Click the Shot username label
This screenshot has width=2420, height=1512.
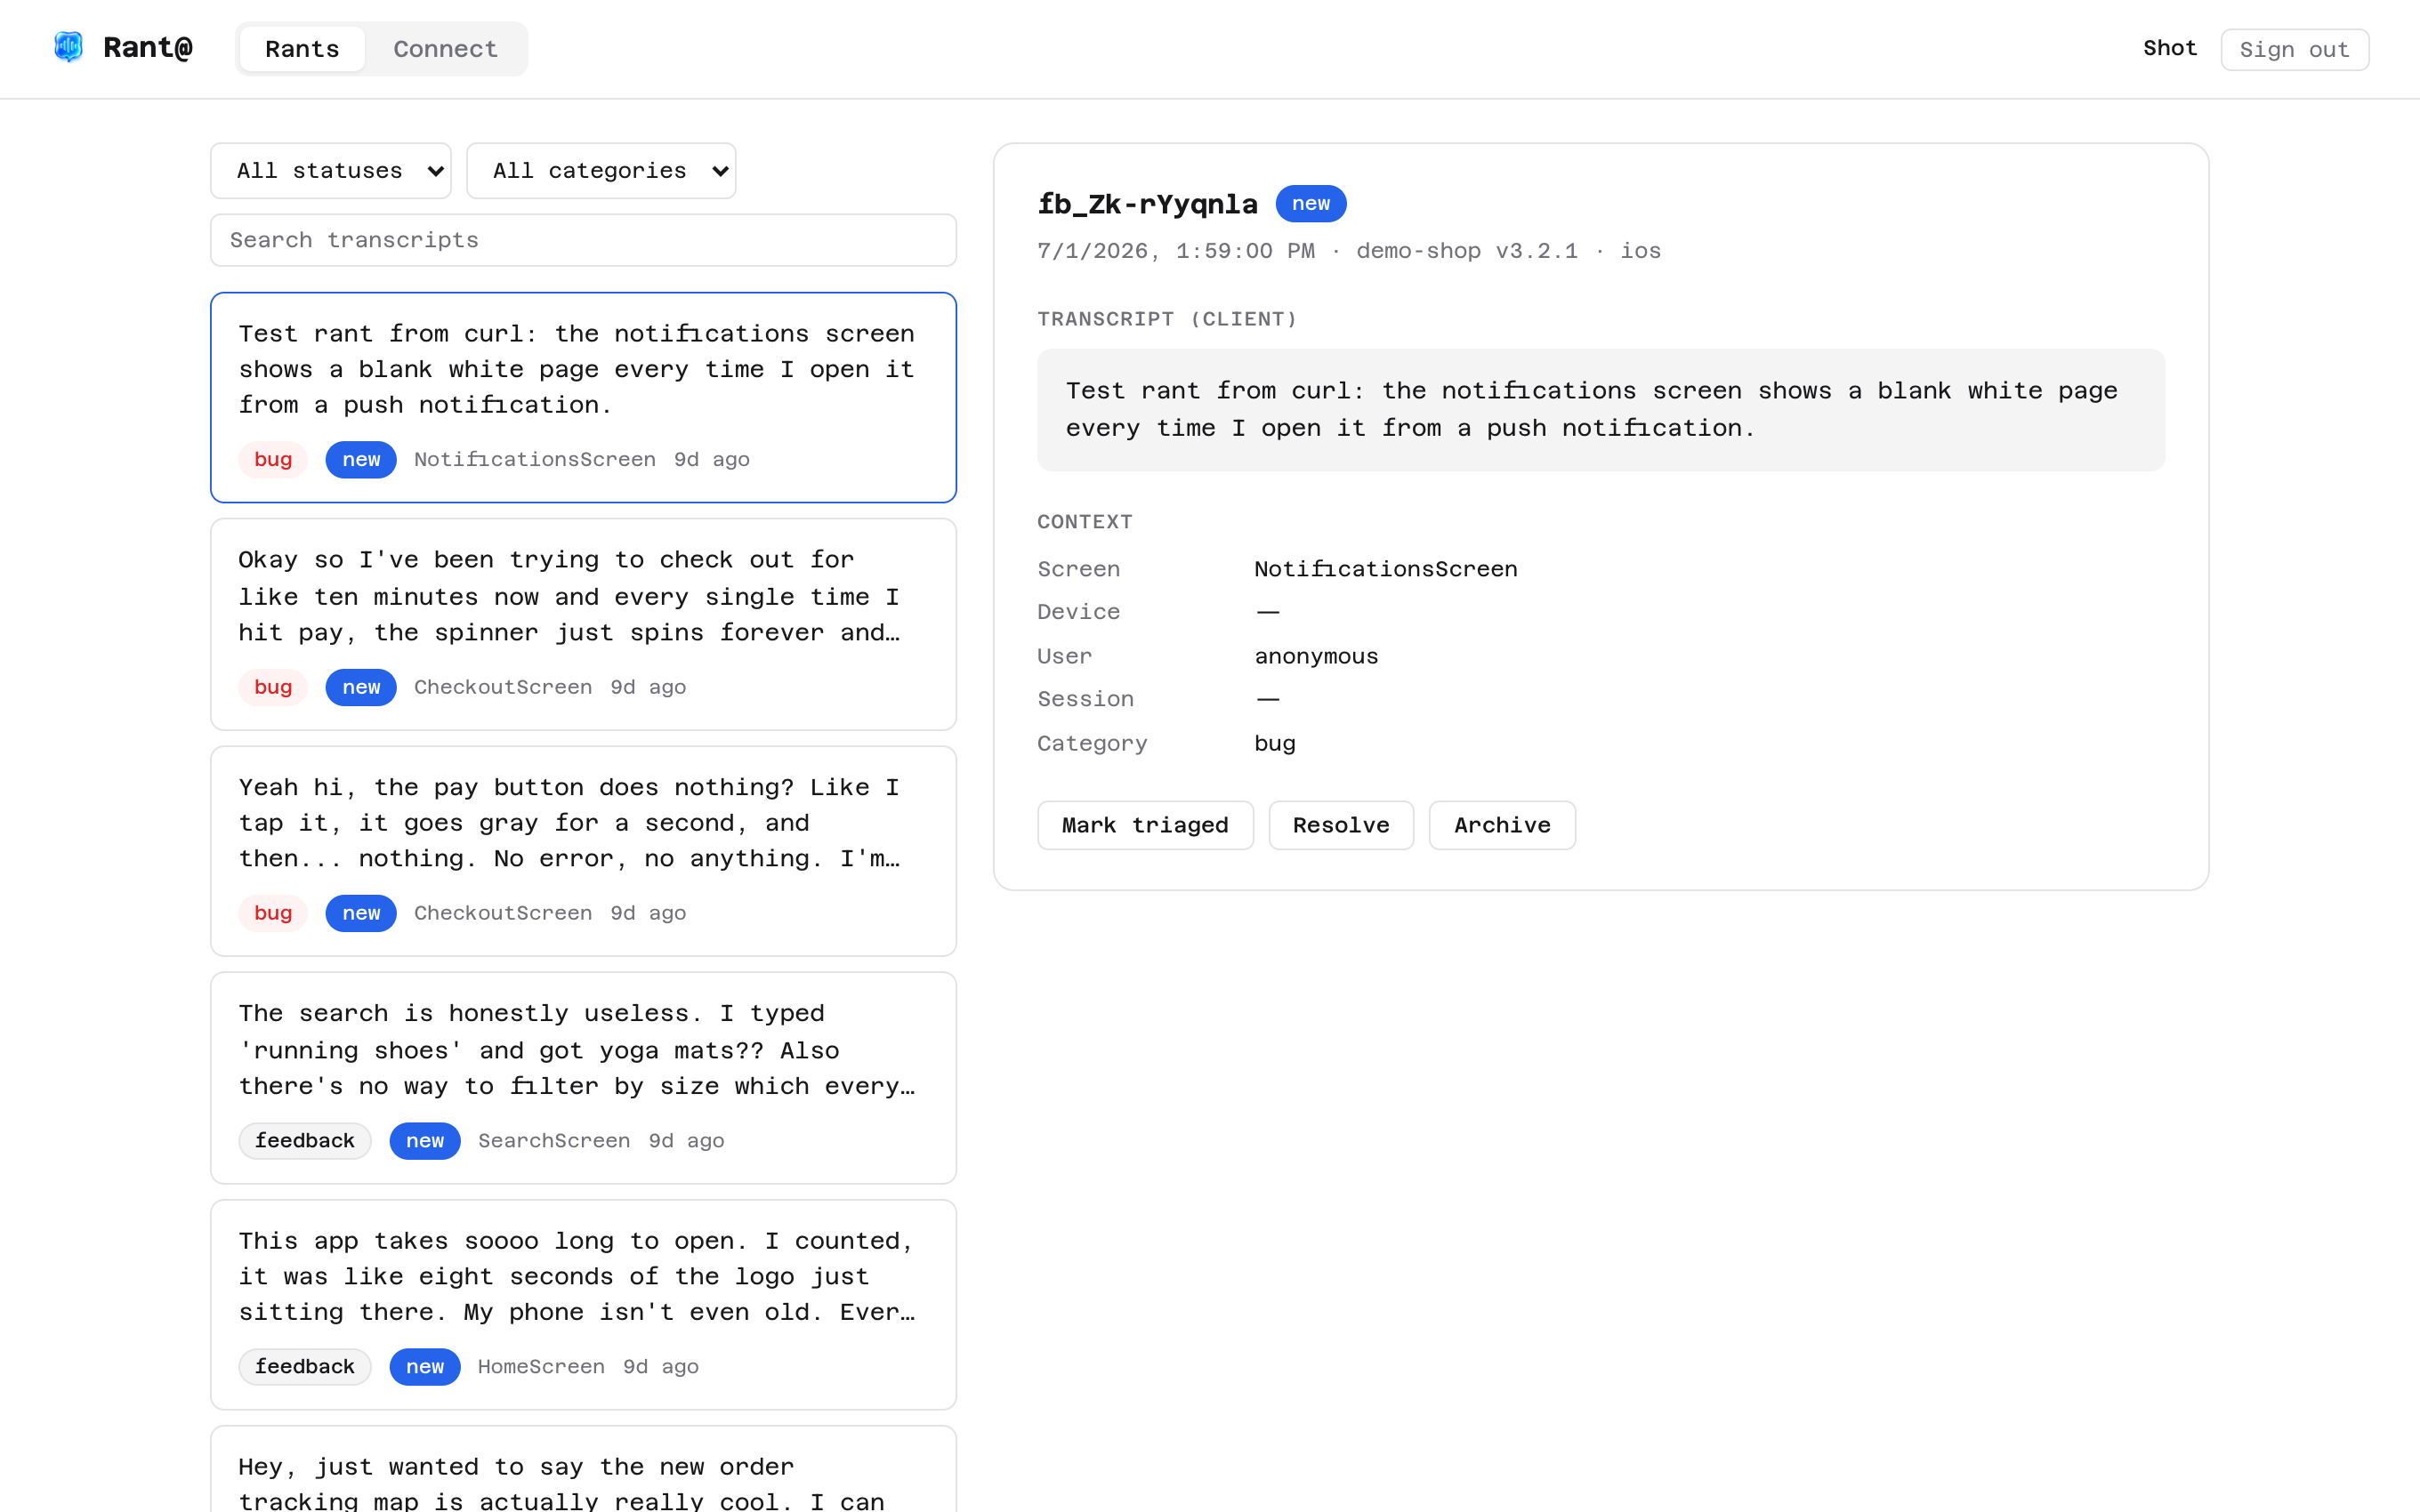point(2169,48)
